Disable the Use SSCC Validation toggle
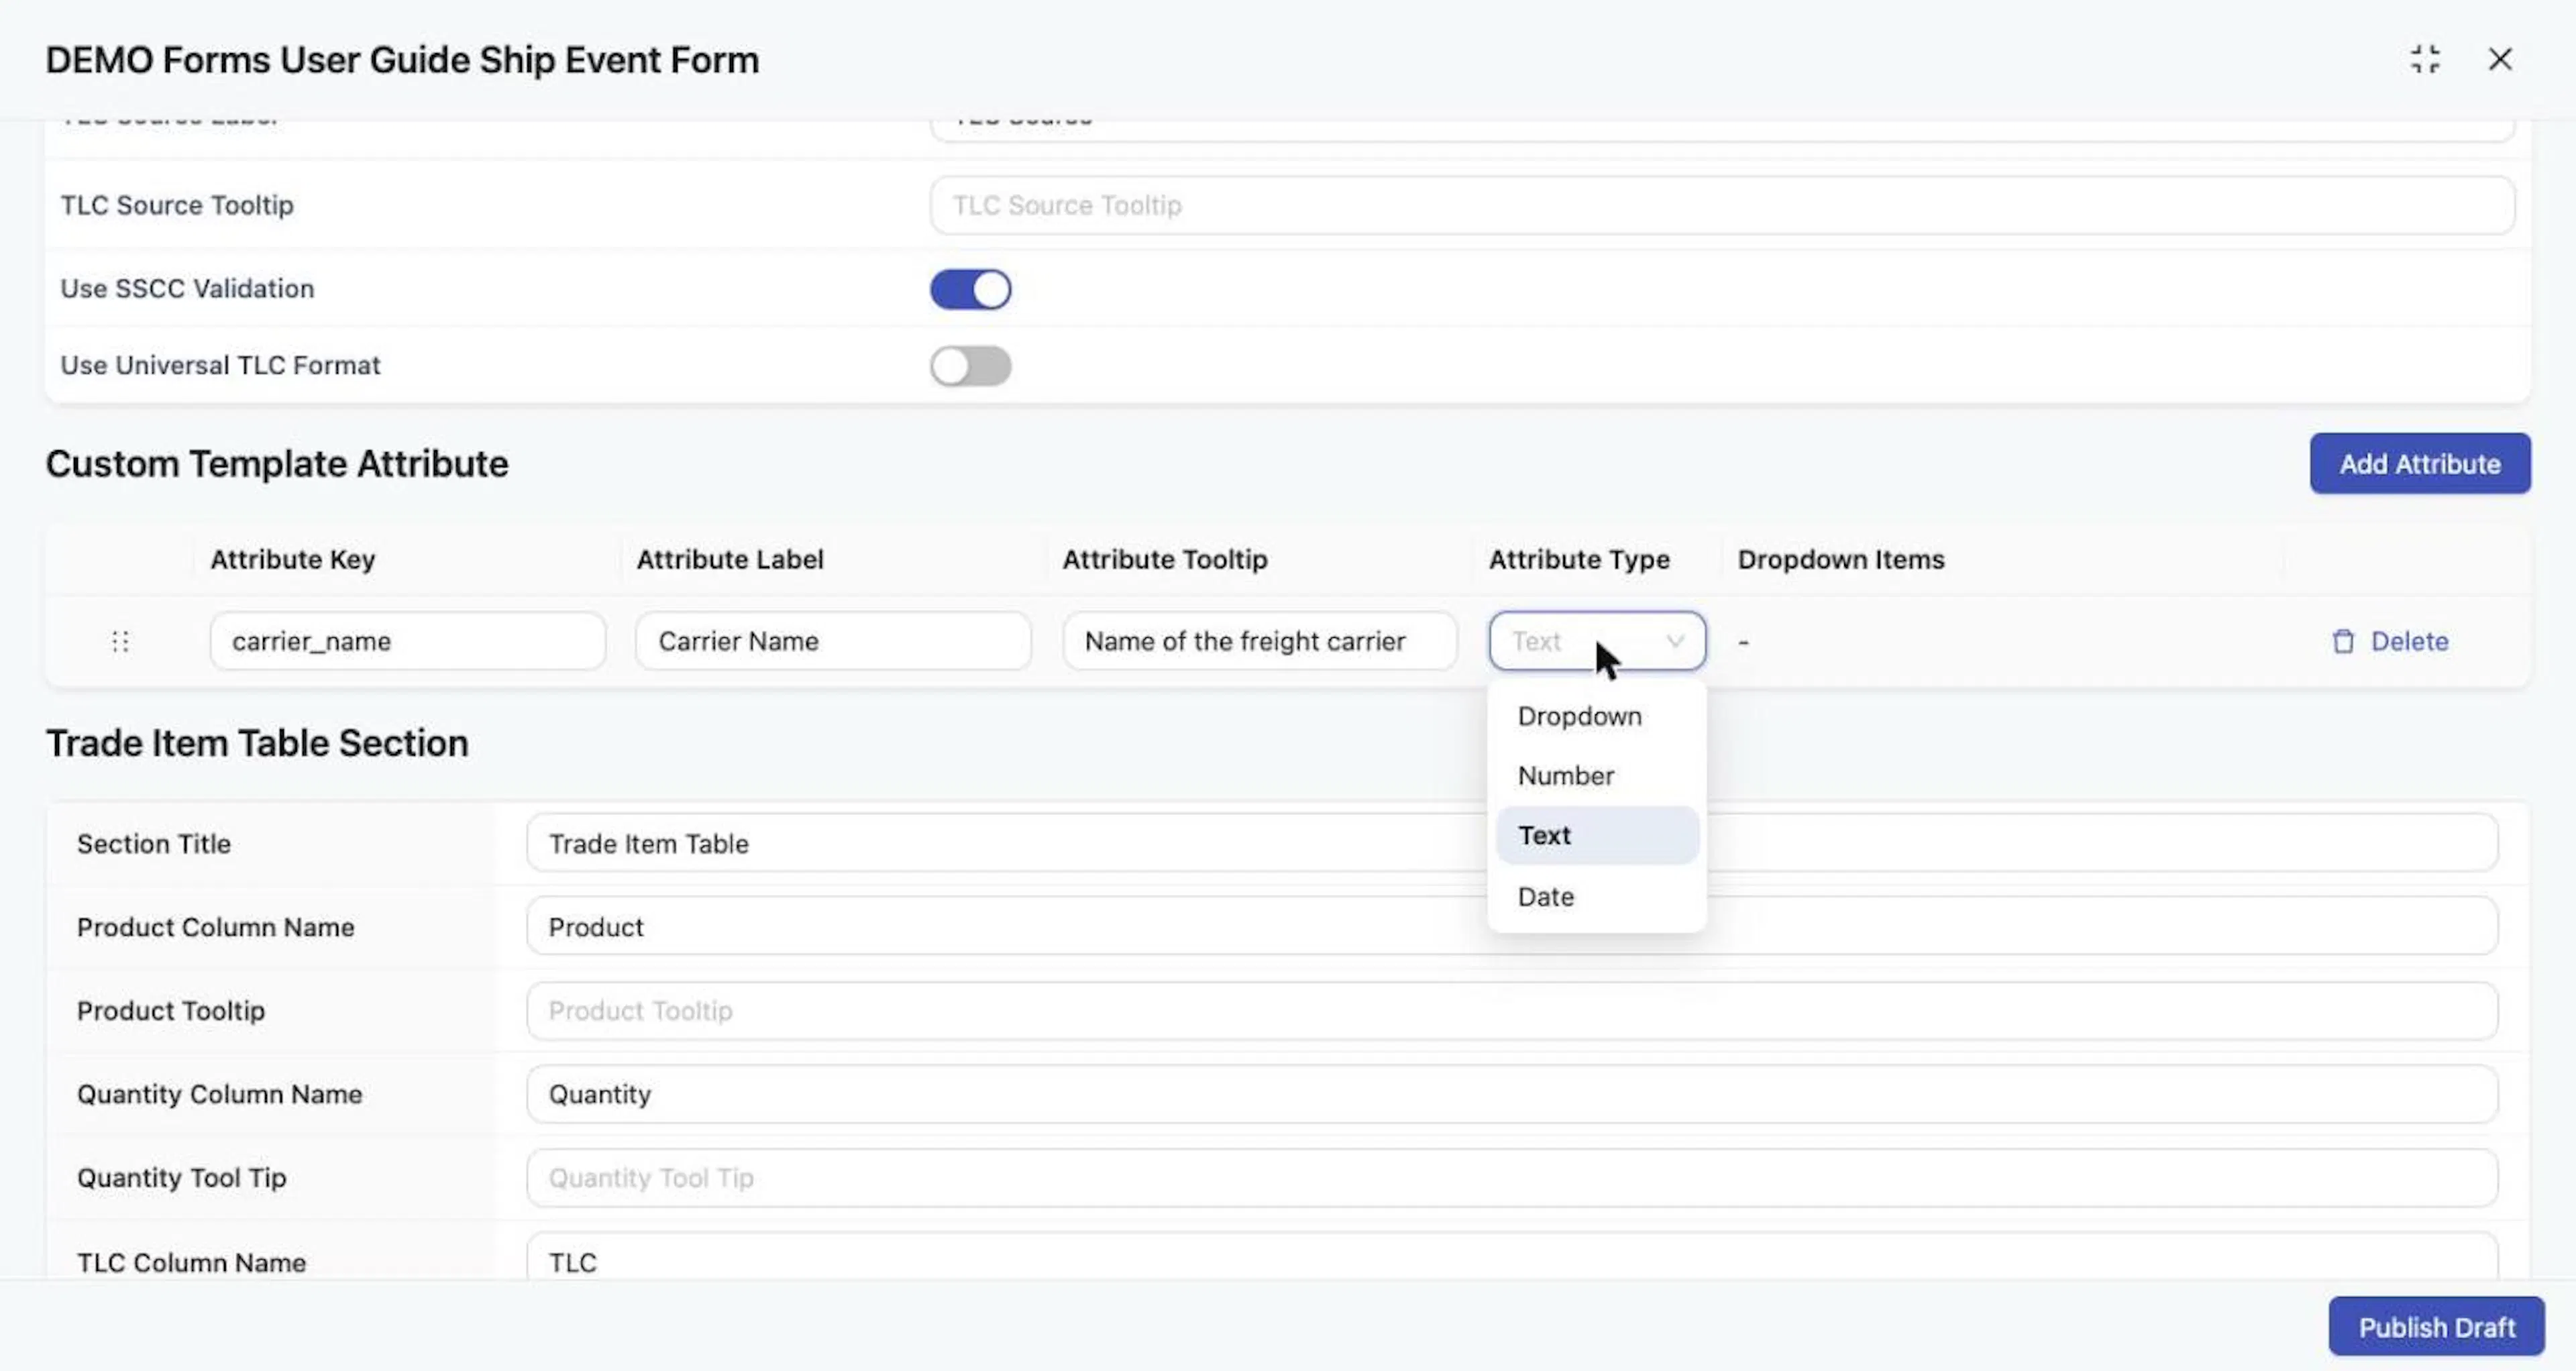 [970, 289]
